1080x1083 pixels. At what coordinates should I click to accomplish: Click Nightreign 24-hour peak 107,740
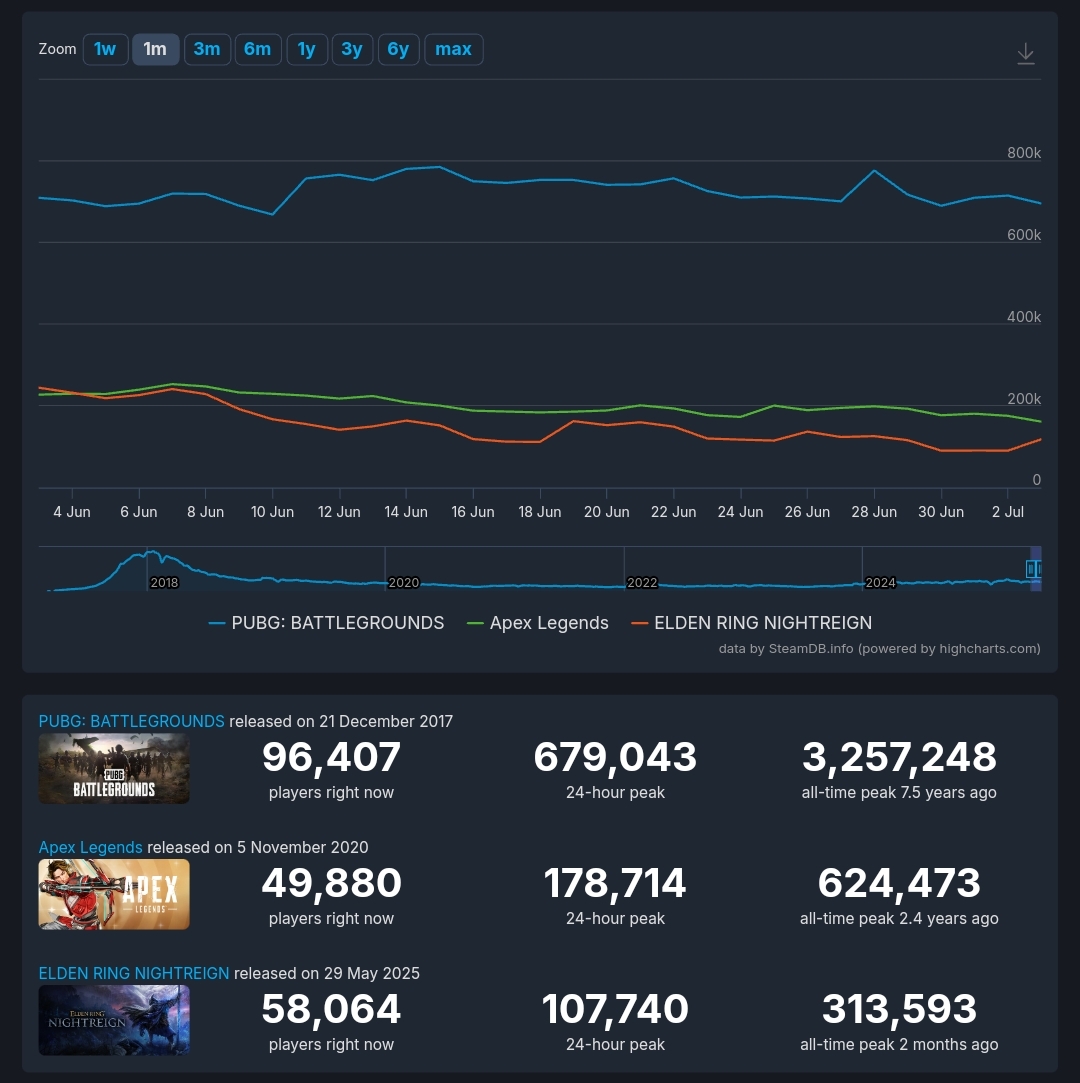click(x=615, y=1009)
